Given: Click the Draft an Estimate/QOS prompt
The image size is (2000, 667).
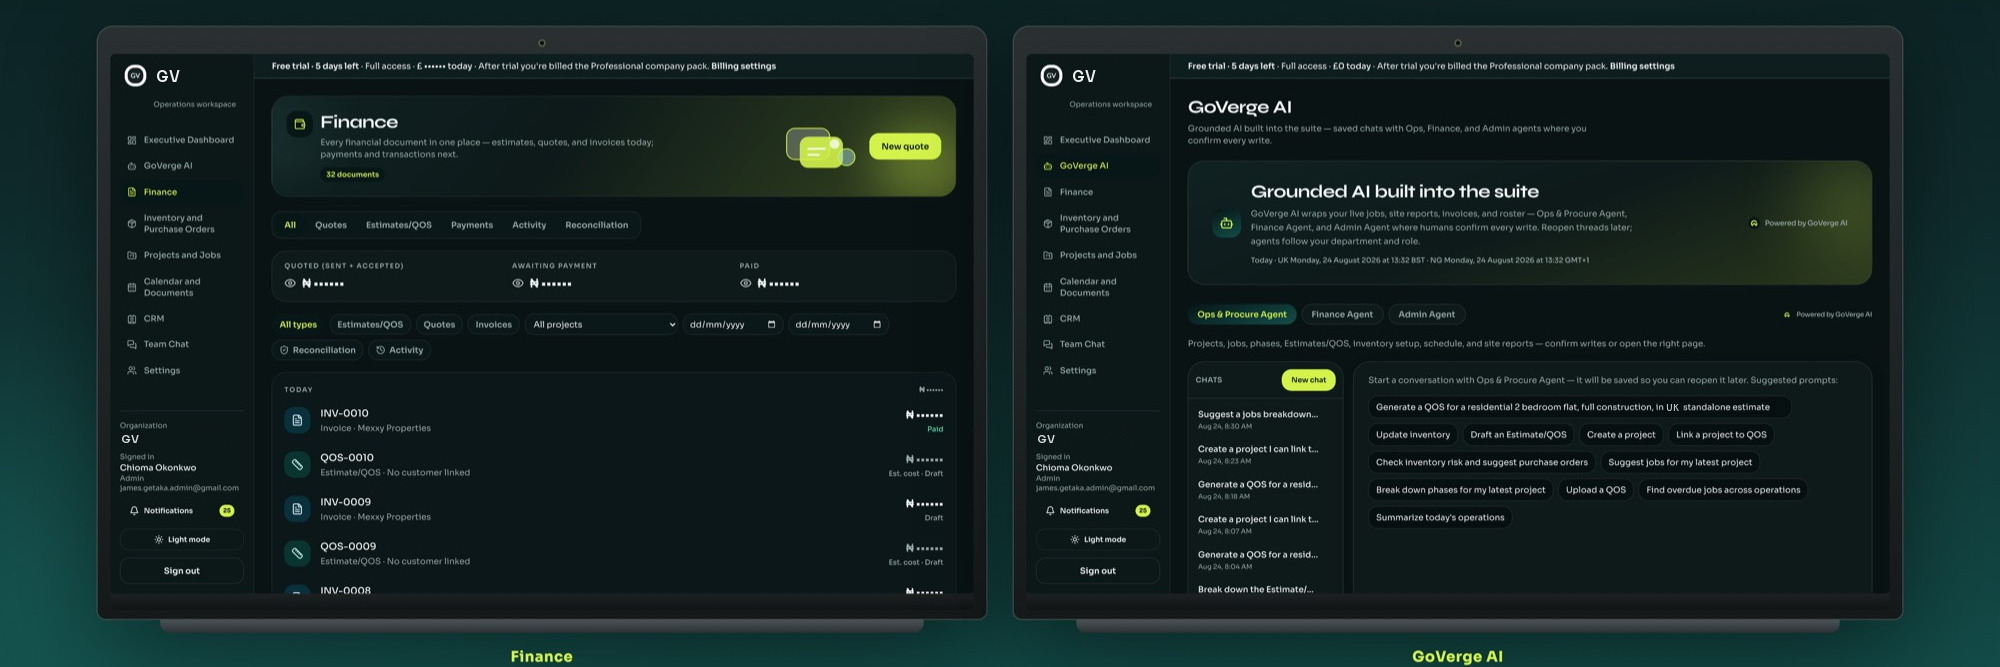Looking at the screenshot, I should (1518, 435).
